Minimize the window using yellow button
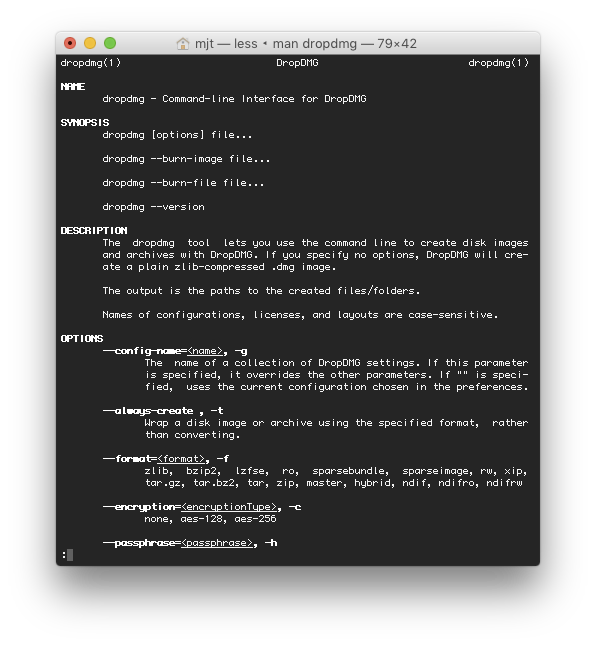Viewport: 596px width, 646px height. click(x=90, y=43)
